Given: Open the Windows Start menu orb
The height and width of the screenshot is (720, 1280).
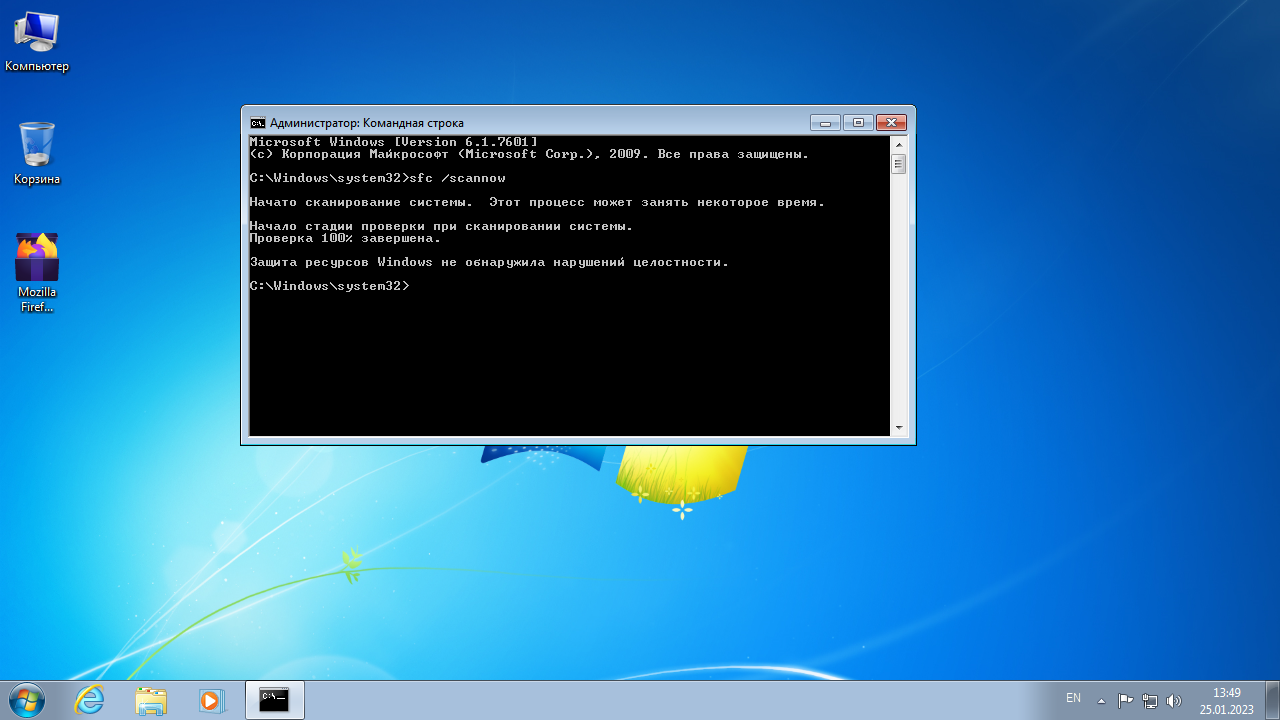Looking at the screenshot, I should coord(26,700).
